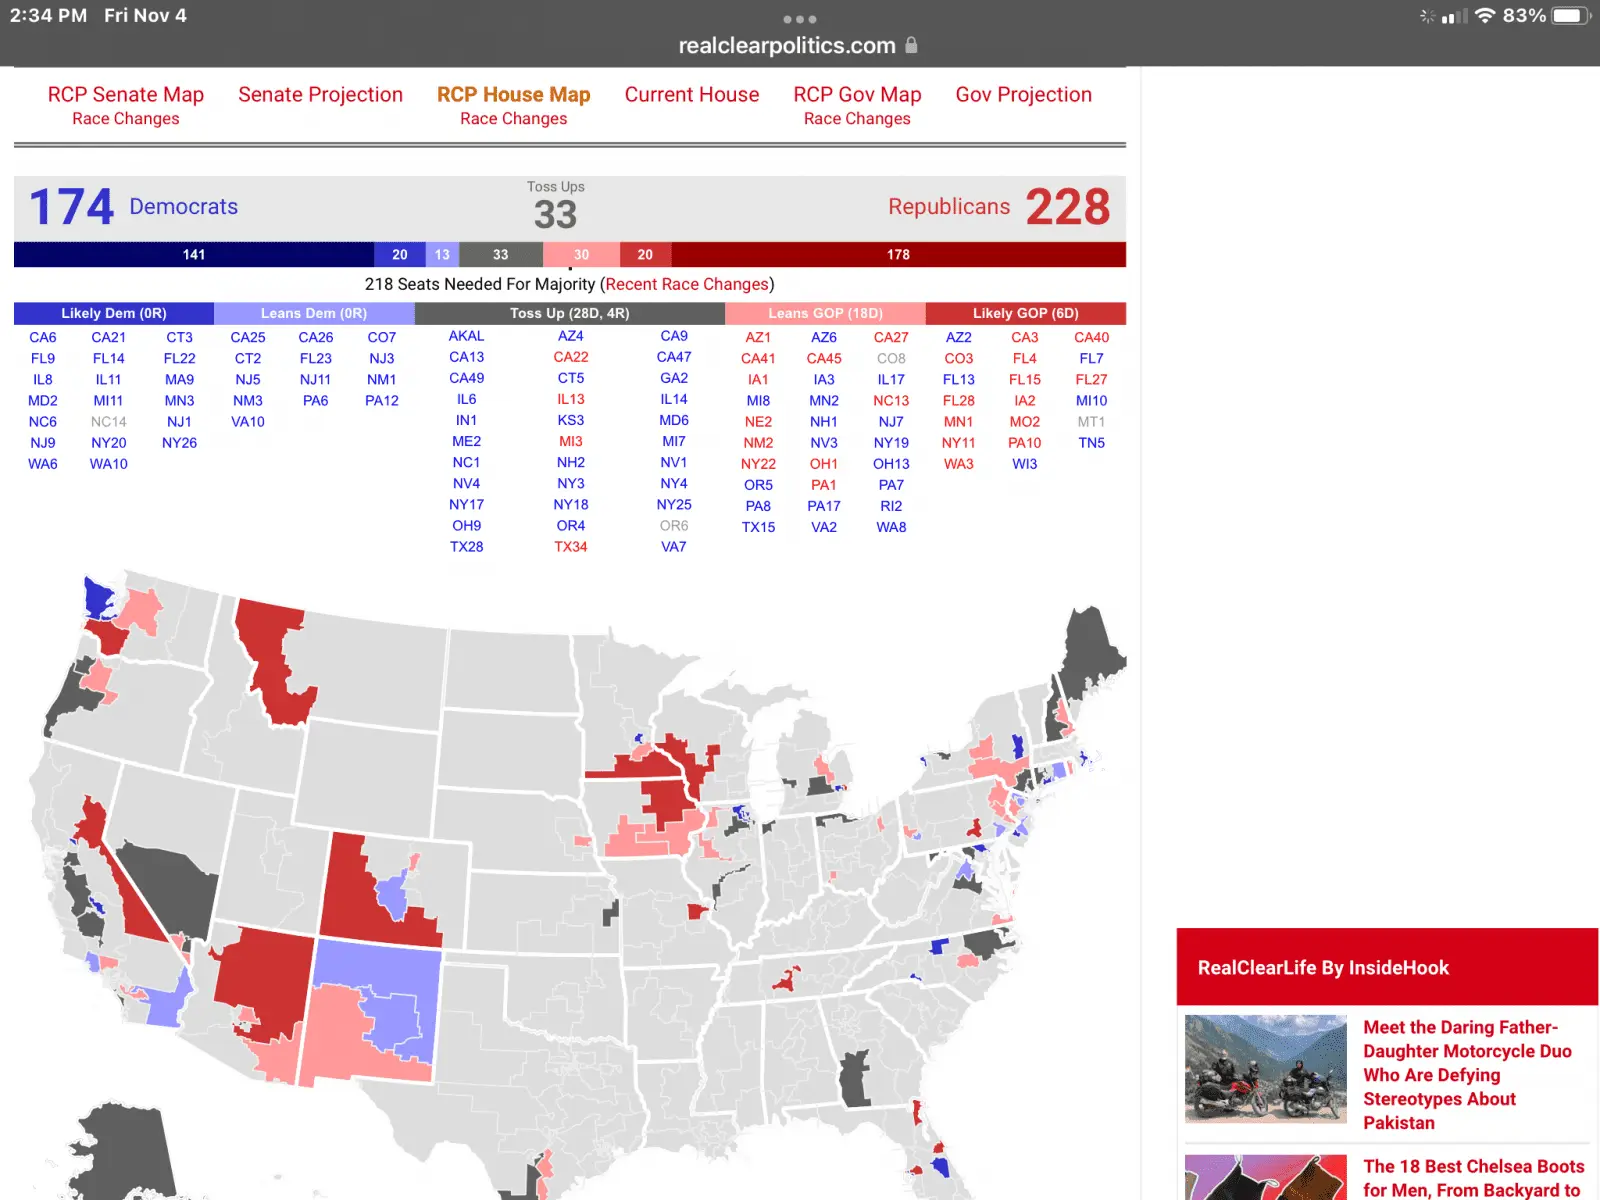
Task: Open the Current House tab
Action: pos(692,94)
